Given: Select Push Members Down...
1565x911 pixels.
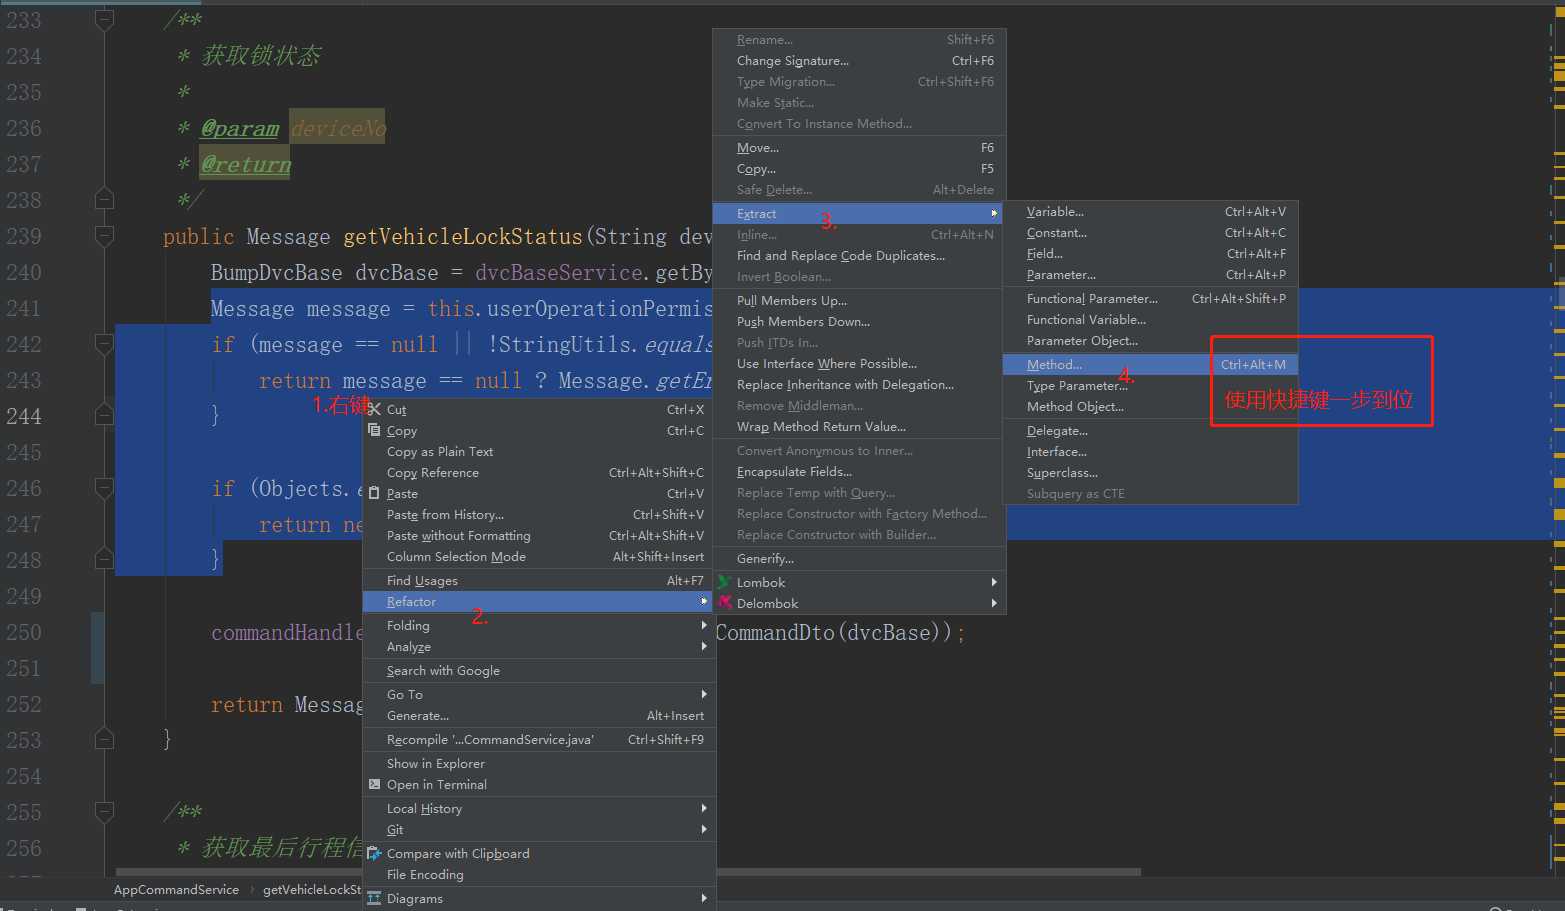Looking at the screenshot, I should (859, 321).
